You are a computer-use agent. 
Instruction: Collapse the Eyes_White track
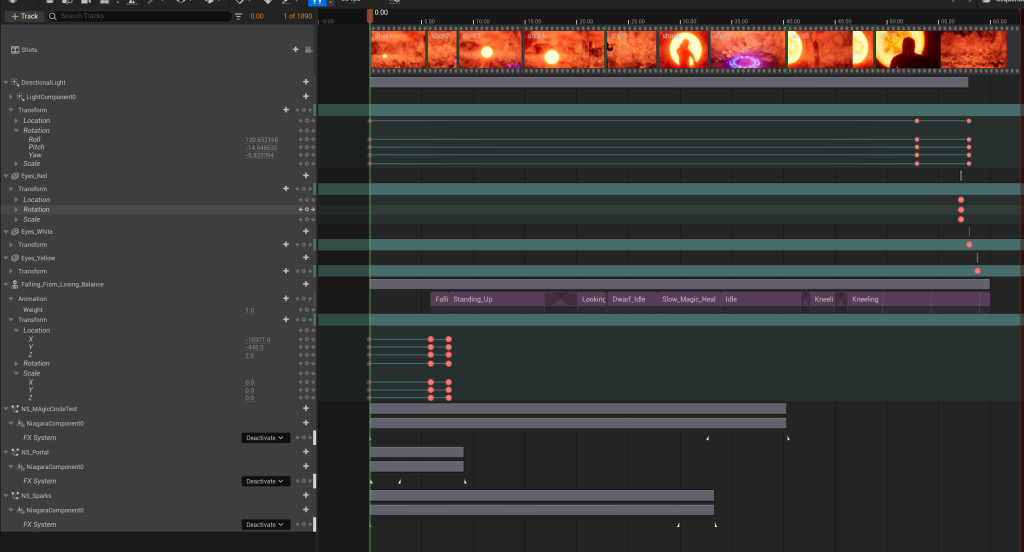6,232
